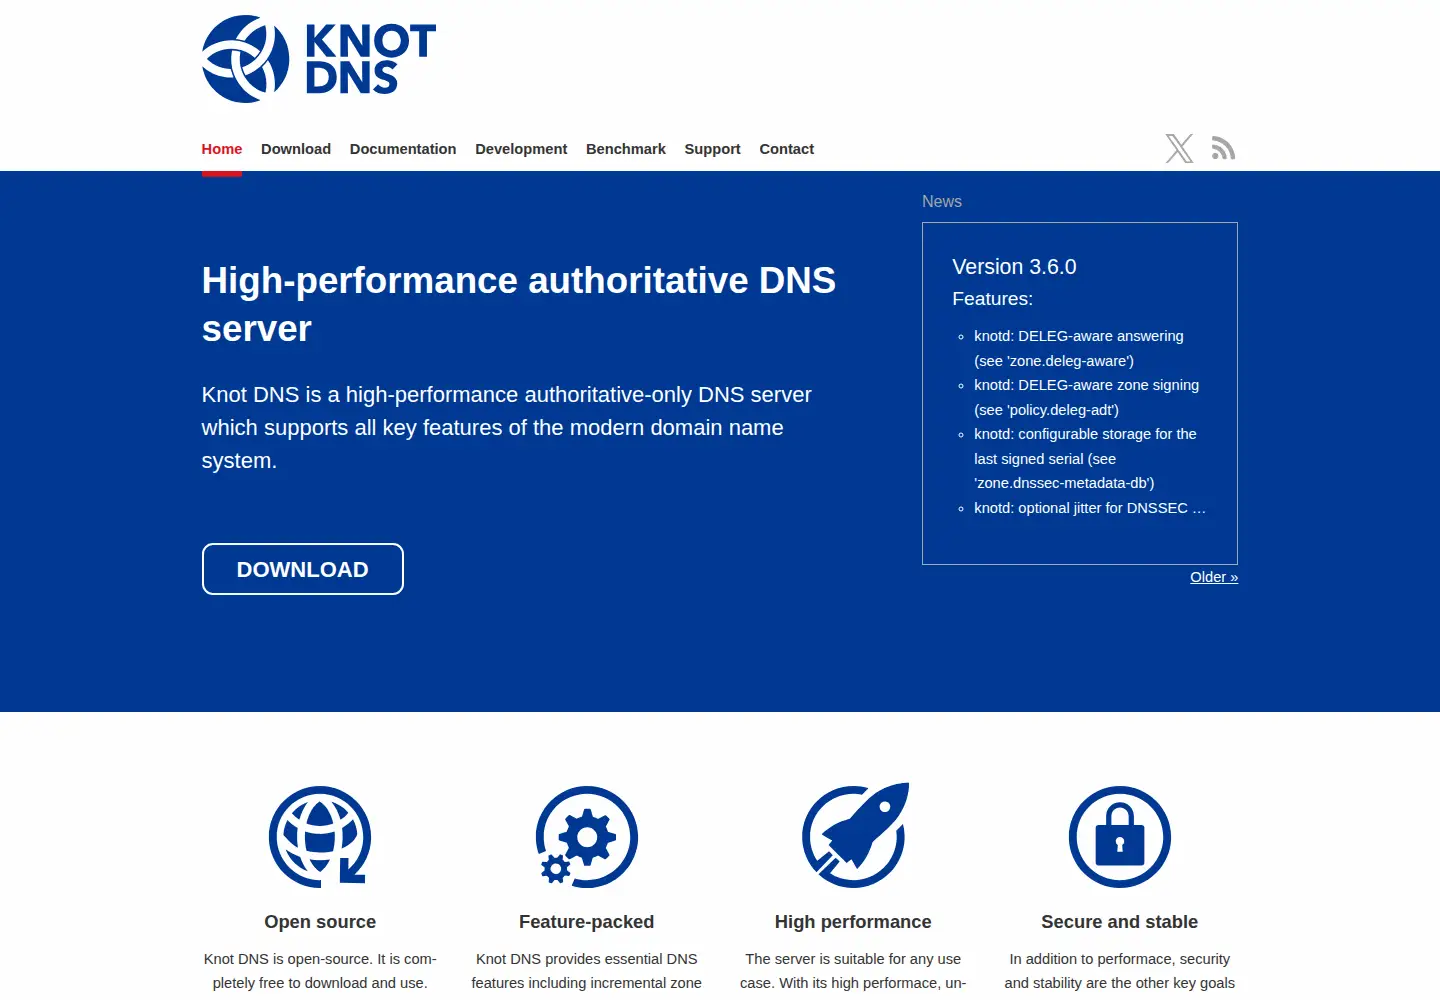Click the 'DELEG-aware zone signing' news item
1440x1000 pixels.
(1087, 397)
